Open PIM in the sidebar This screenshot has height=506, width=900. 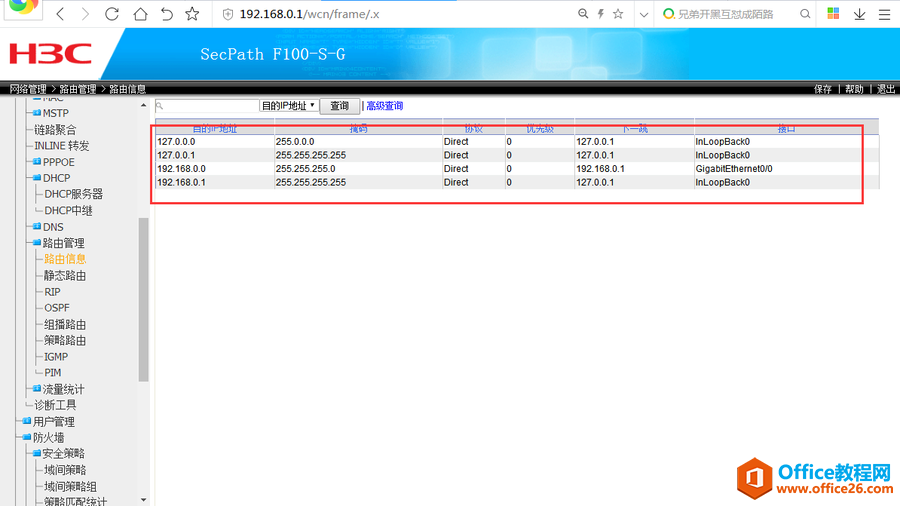(52, 372)
